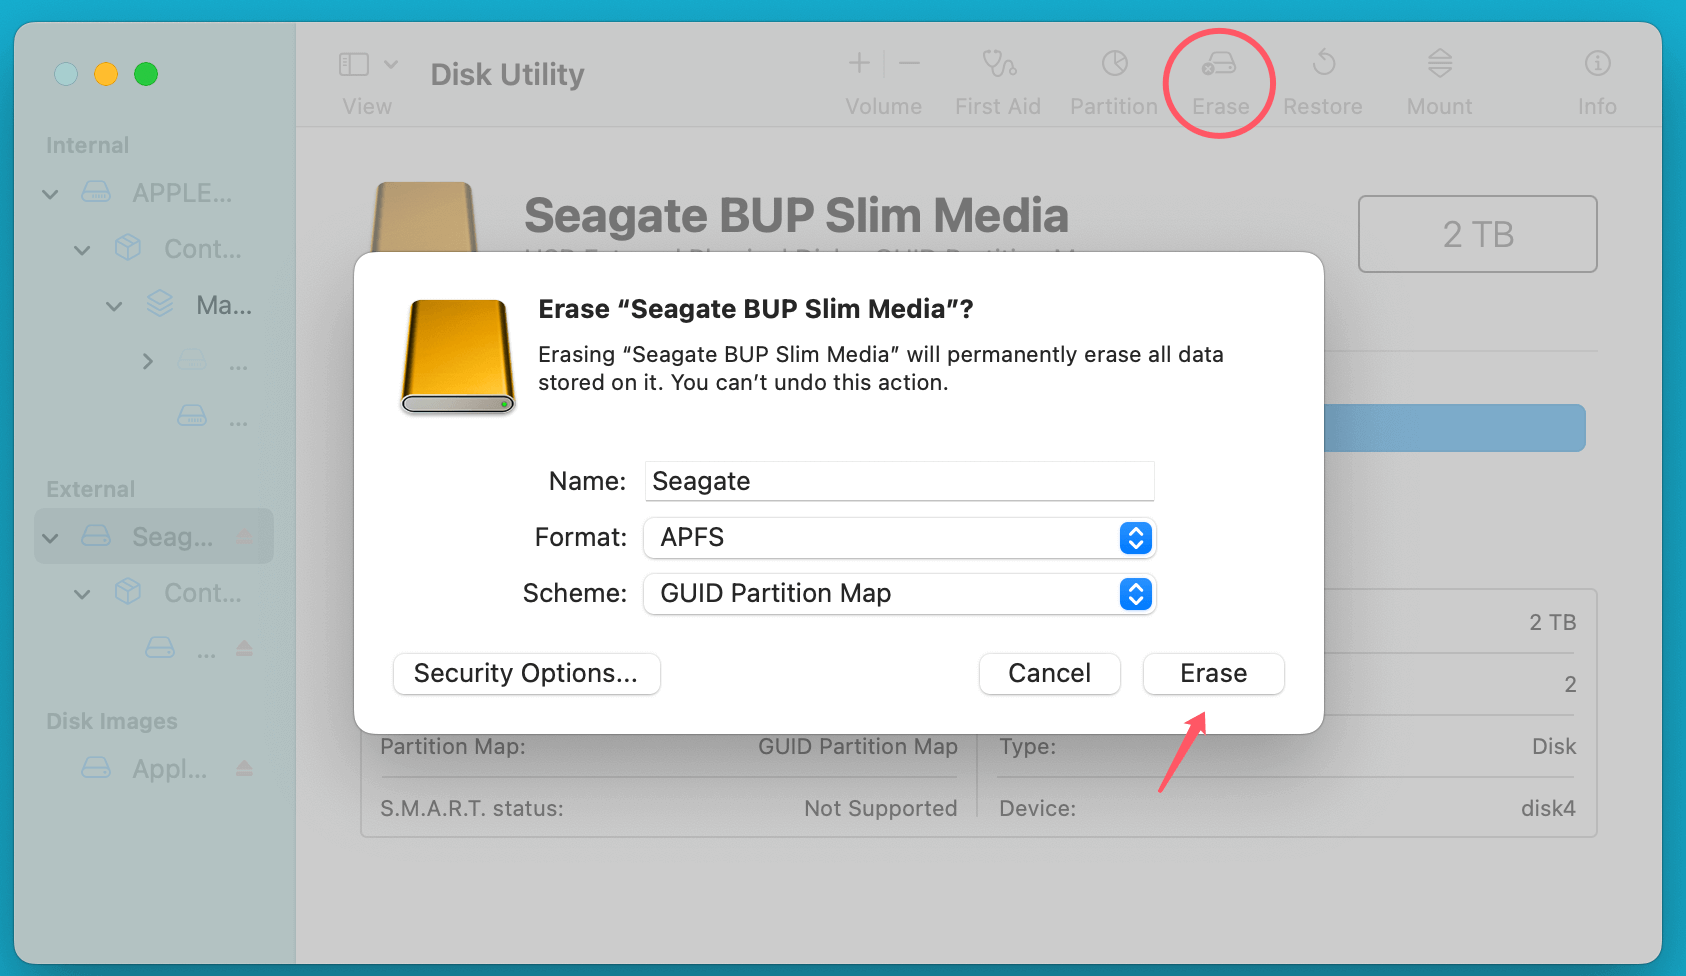
Task: Run First Aid from the toolbar
Action: pos(997,80)
